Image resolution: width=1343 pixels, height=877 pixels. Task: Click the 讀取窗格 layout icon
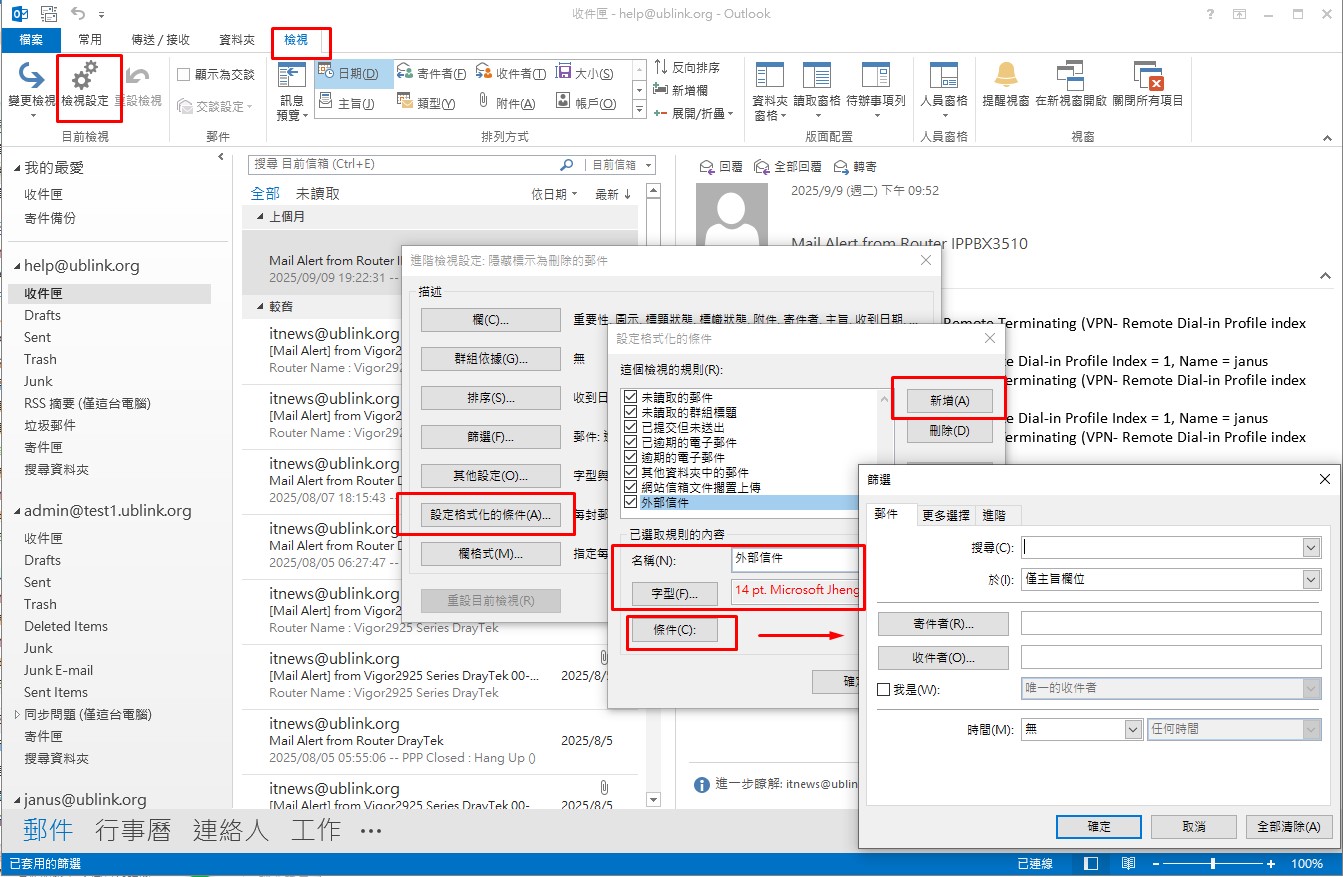(816, 76)
